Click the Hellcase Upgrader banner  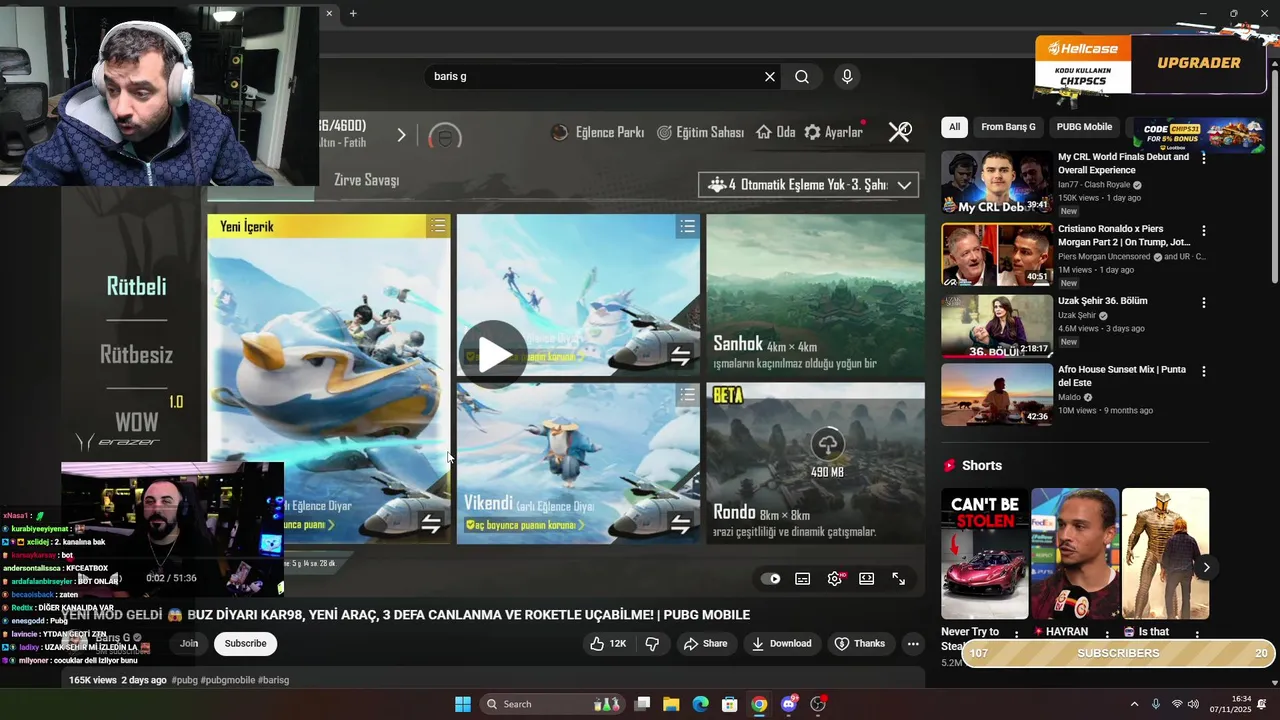pos(1150,64)
